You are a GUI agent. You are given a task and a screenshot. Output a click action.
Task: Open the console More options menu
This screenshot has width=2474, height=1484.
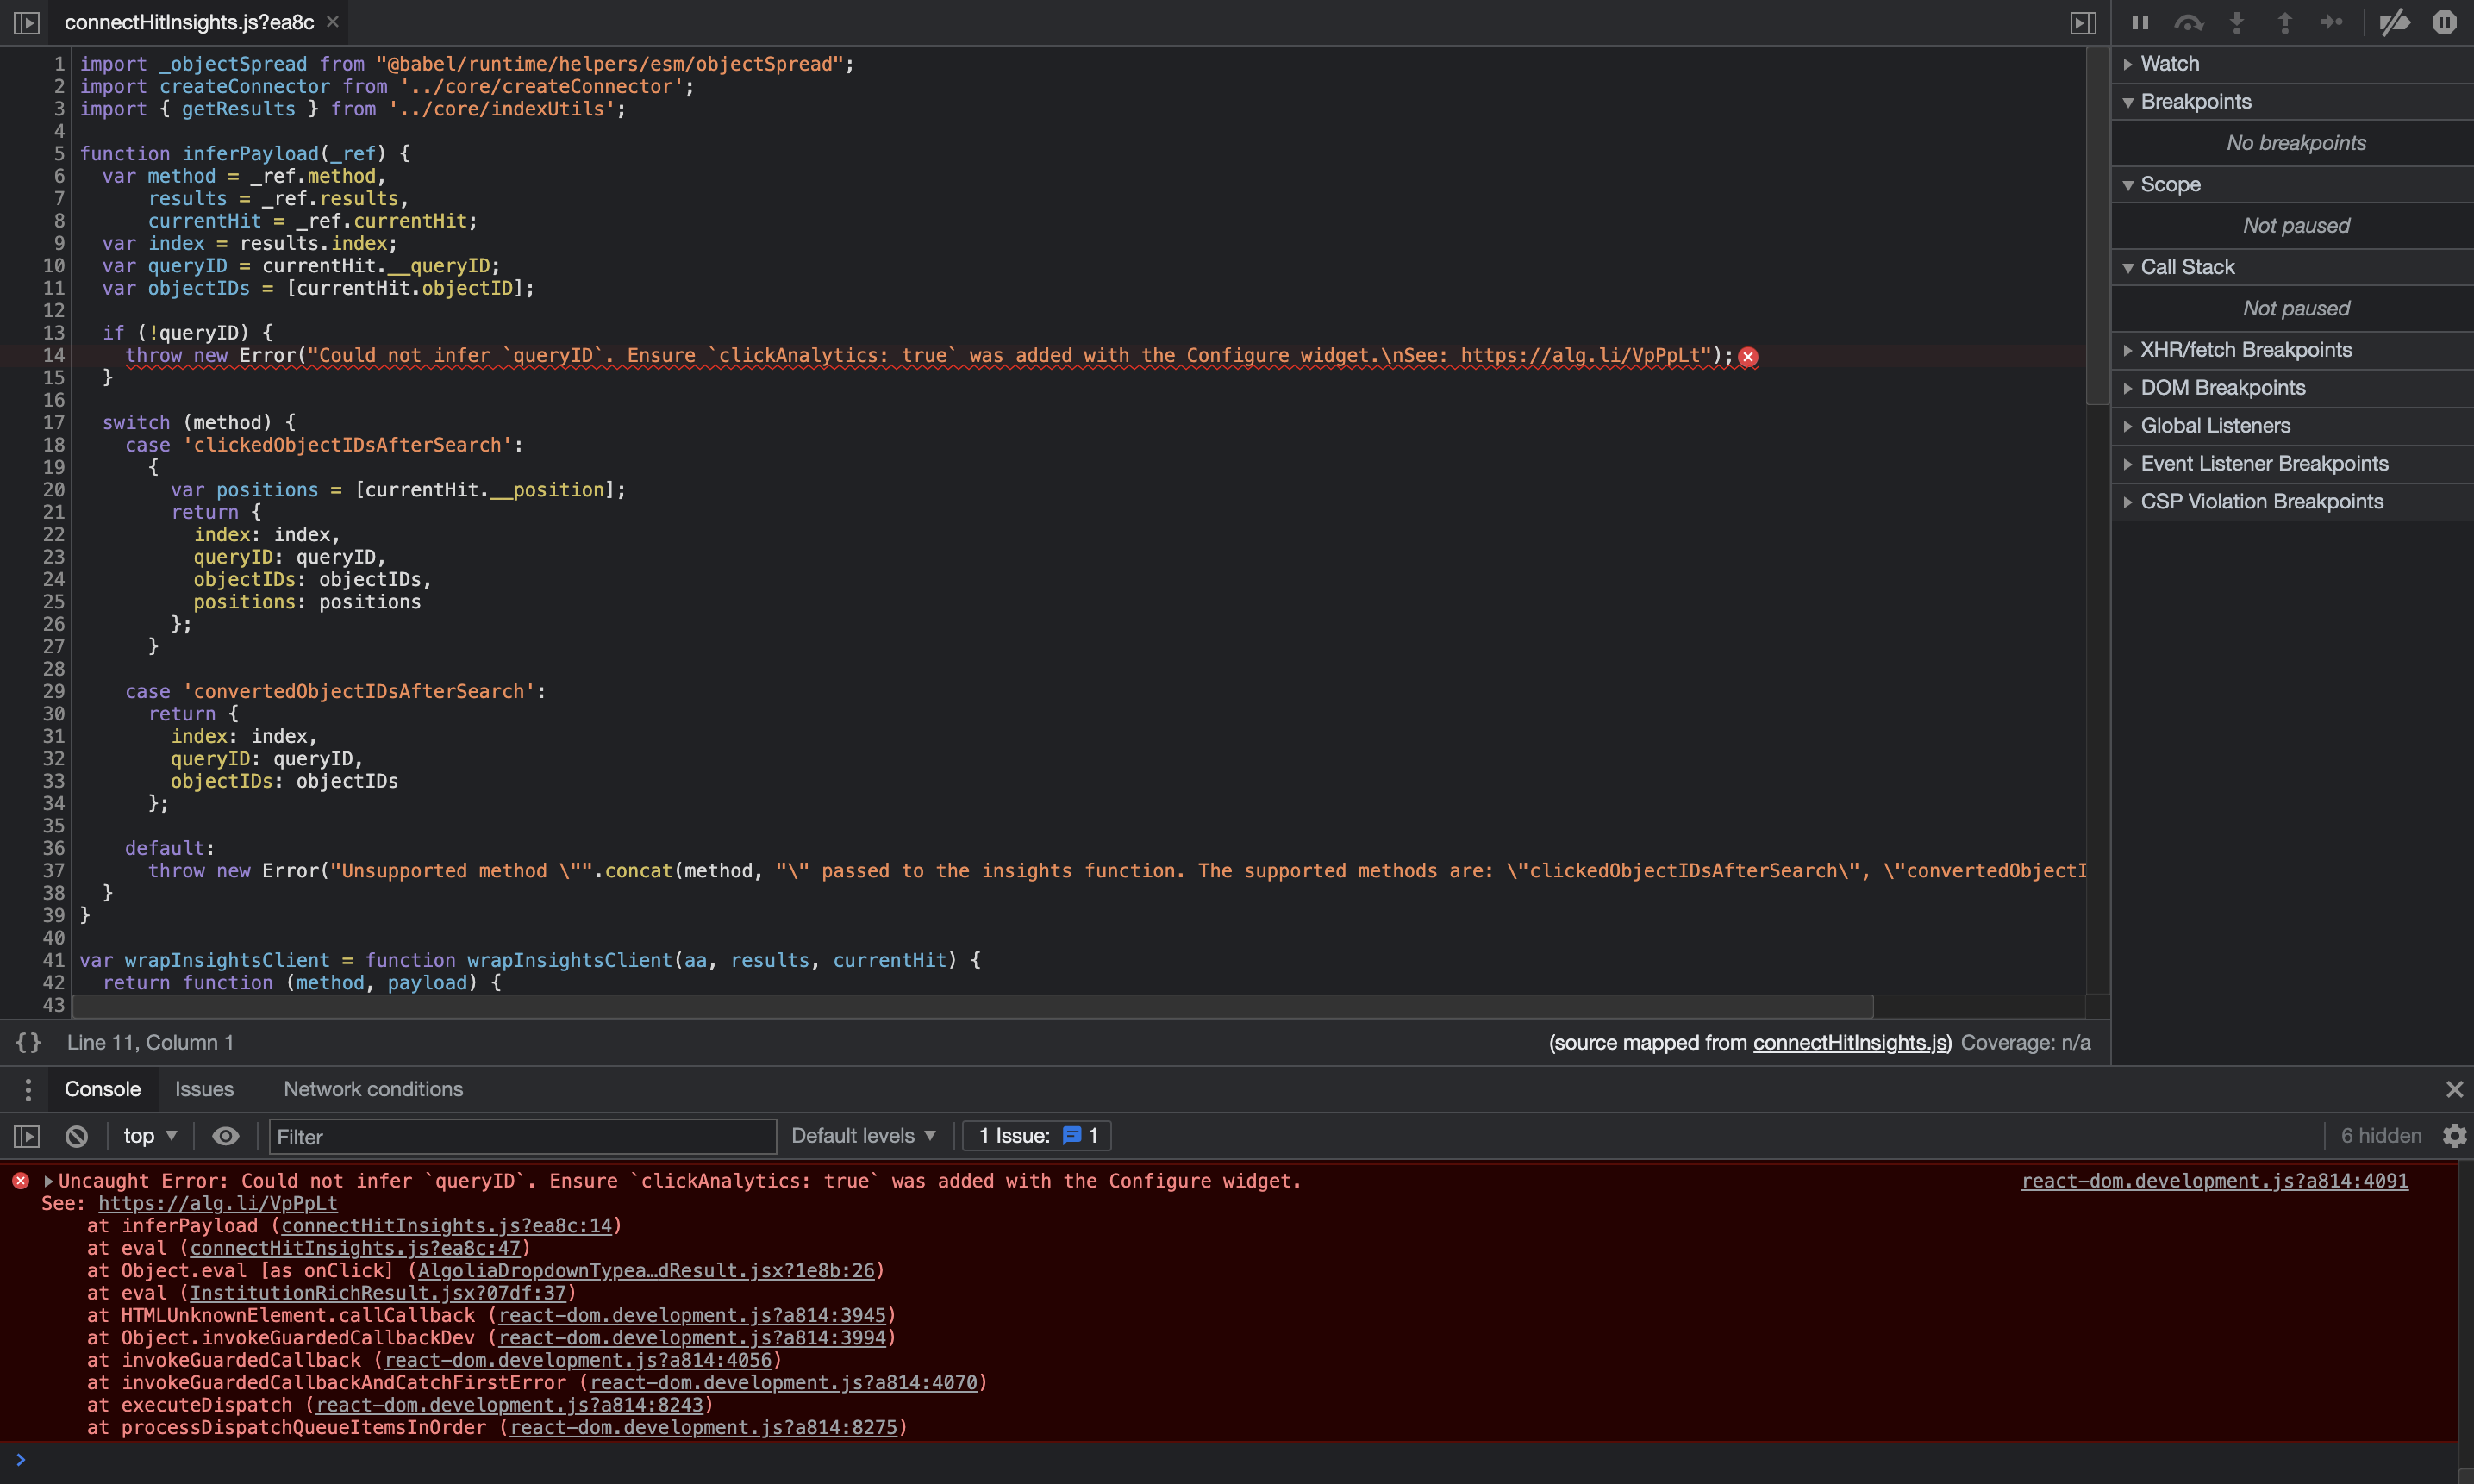(x=28, y=1089)
